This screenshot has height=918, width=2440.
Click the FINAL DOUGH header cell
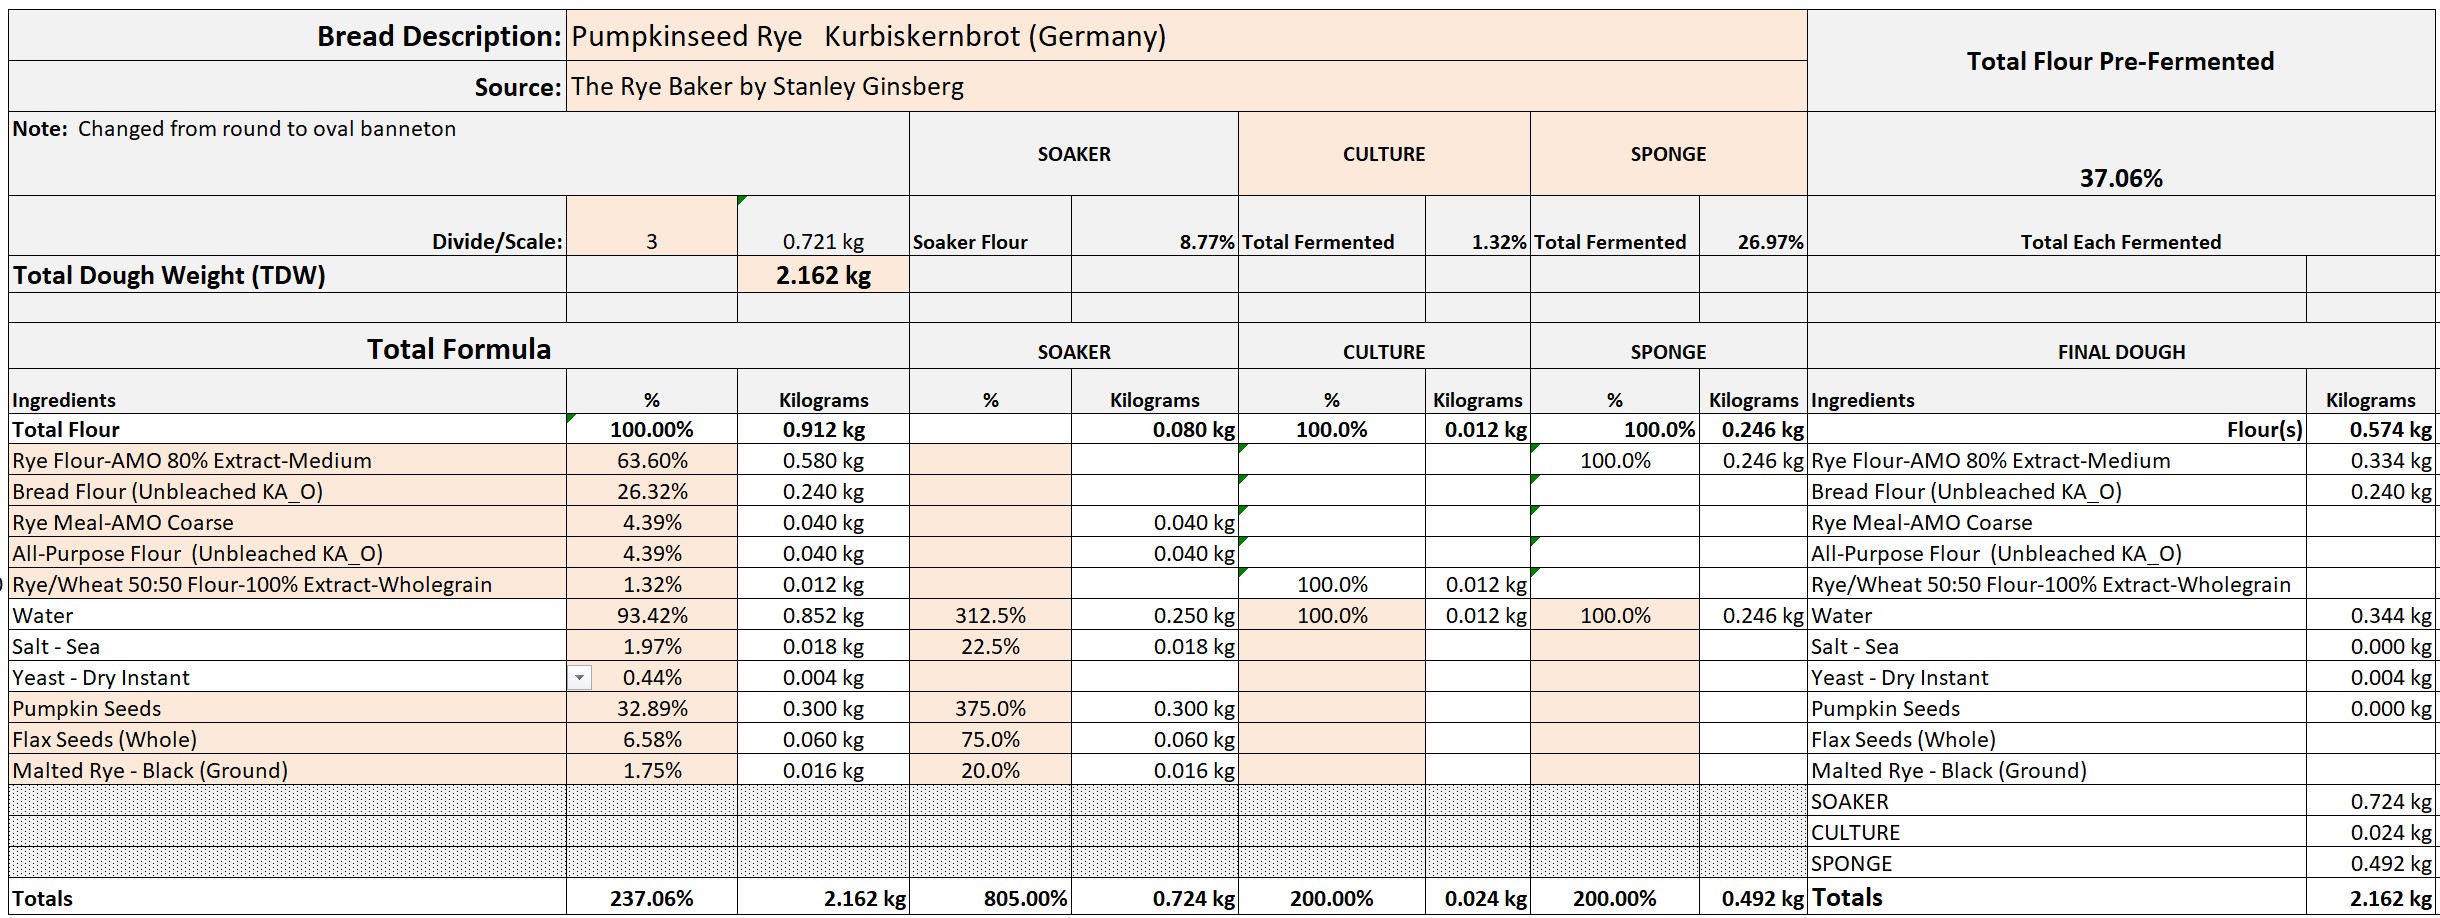pyautogui.click(x=2120, y=352)
